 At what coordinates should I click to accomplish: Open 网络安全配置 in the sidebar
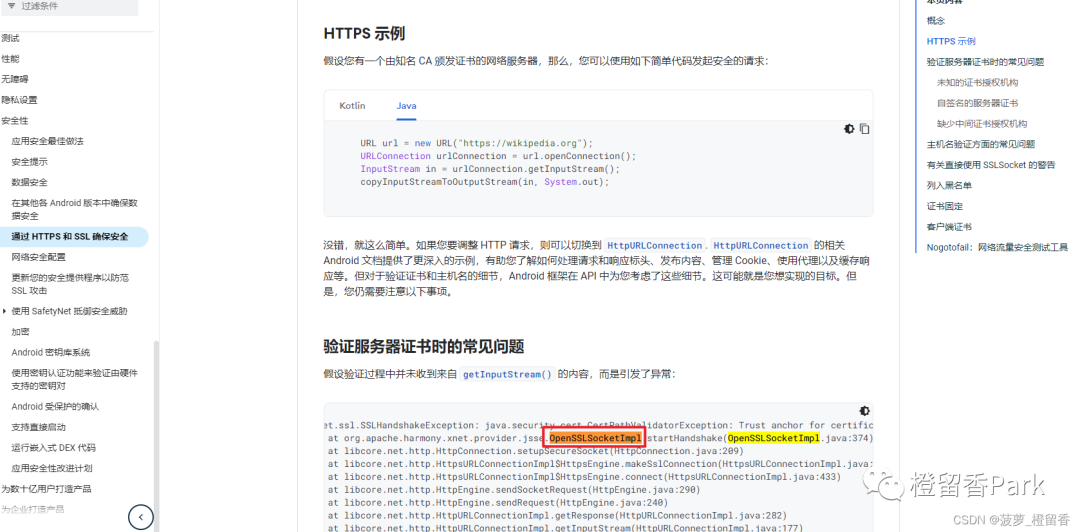pyautogui.click(x=38, y=257)
